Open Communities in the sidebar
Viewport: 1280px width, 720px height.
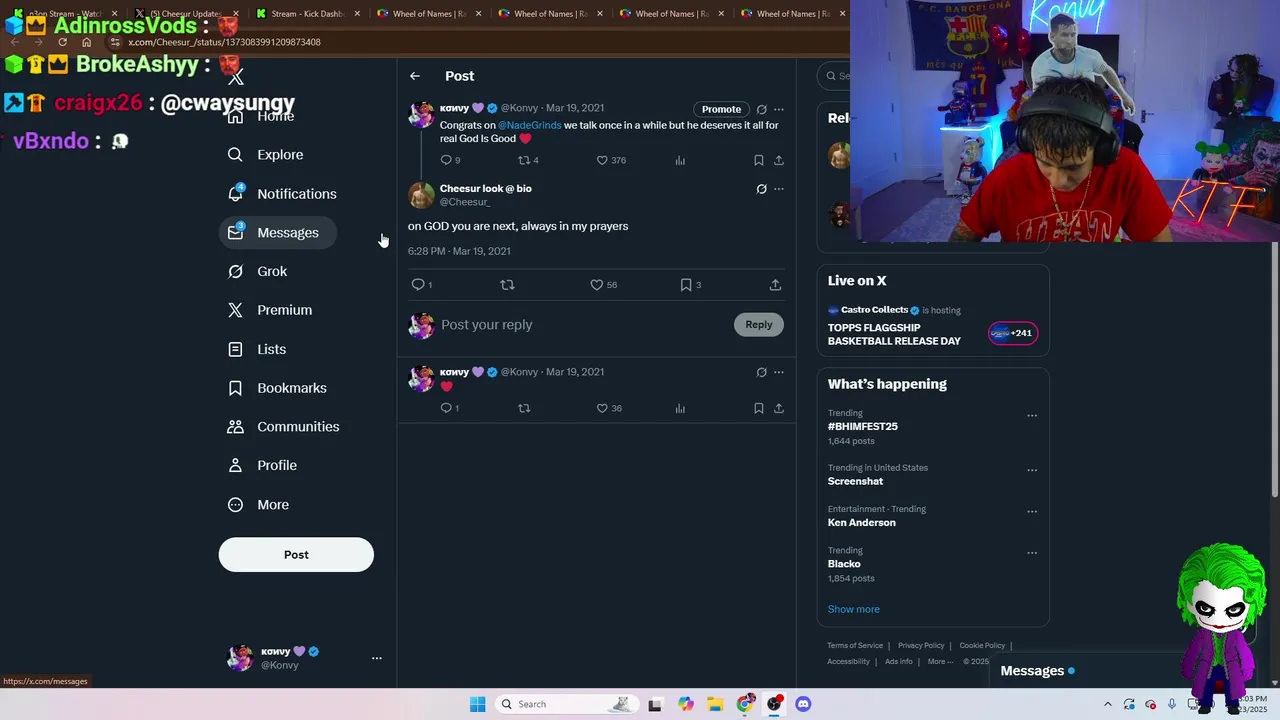point(284,427)
